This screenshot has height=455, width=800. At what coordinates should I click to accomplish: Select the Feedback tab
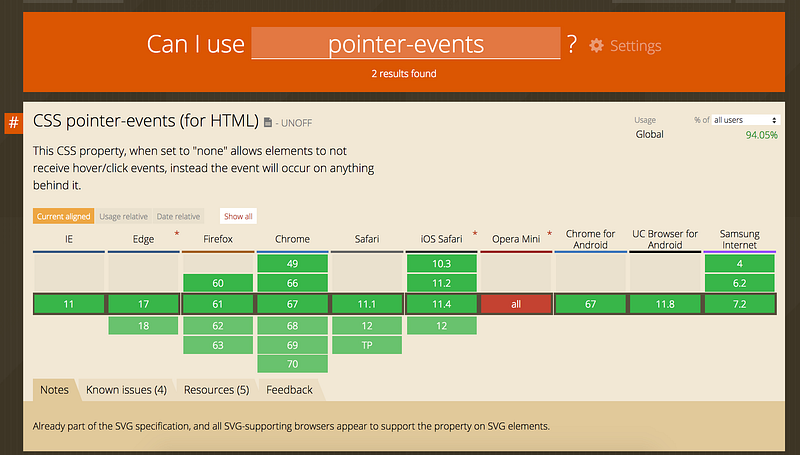point(289,390)
